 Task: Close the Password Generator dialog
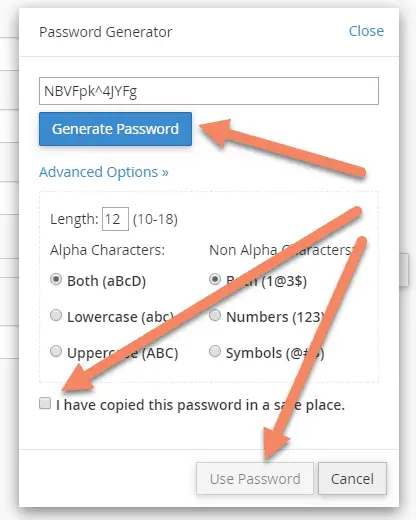[366, 31]
